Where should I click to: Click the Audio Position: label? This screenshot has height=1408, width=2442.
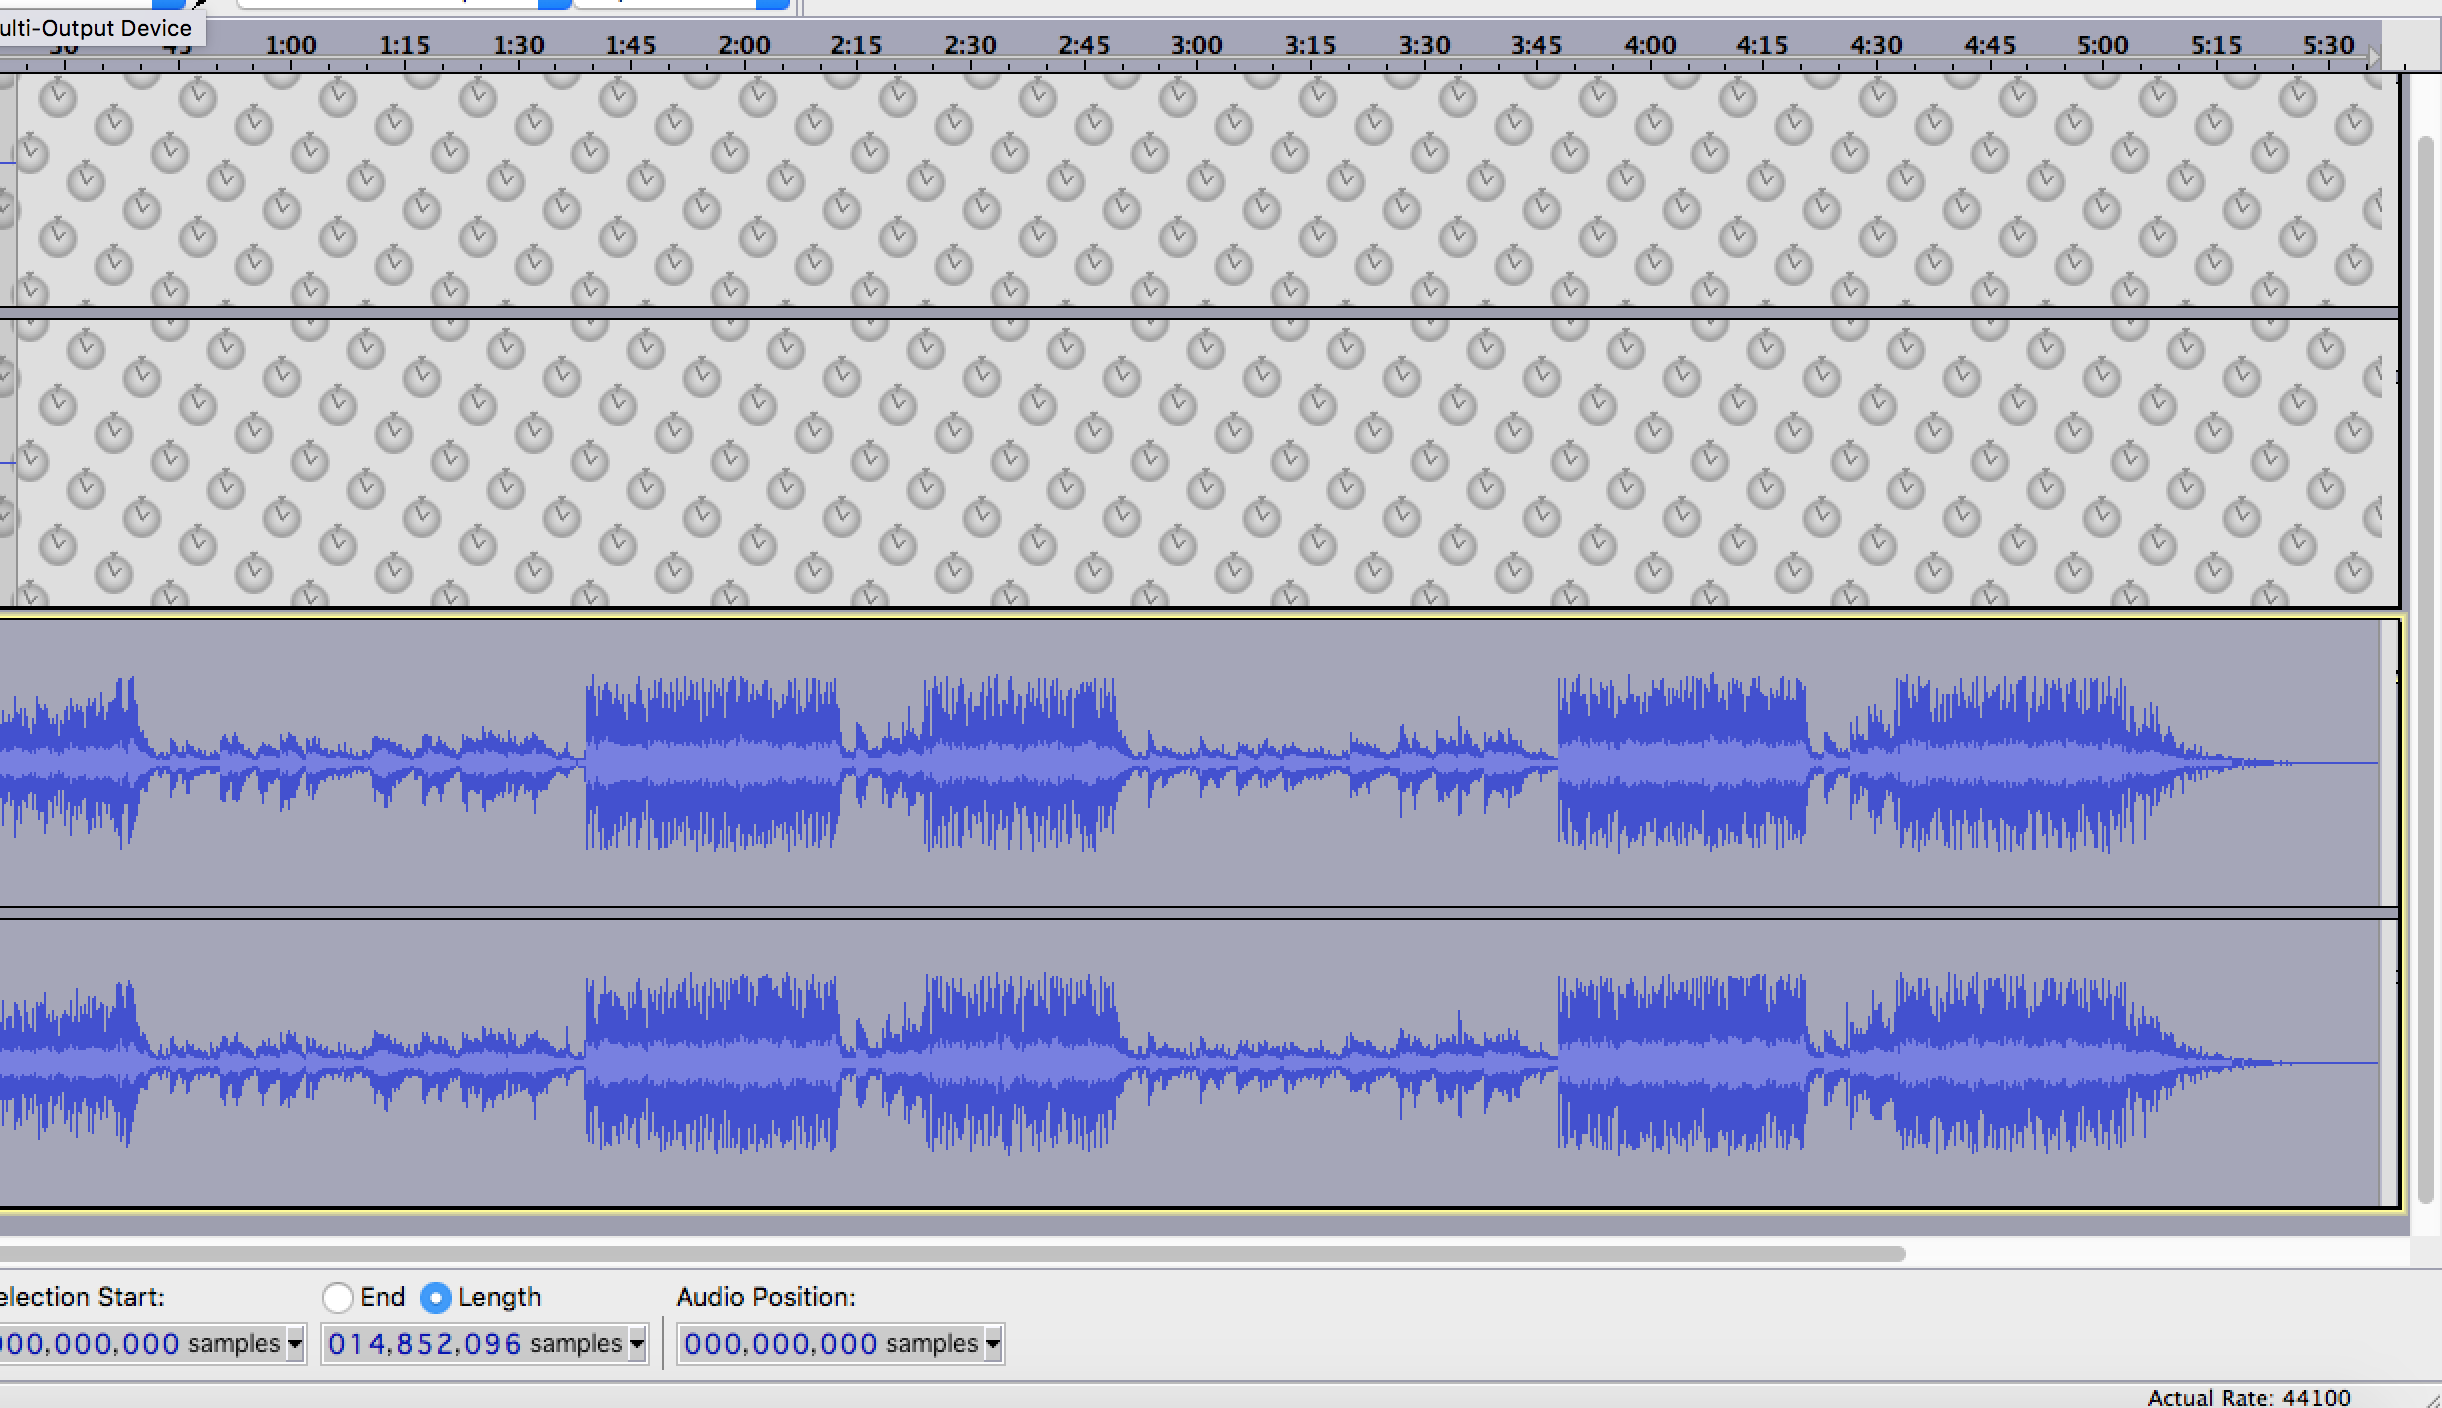click(x=766, y=1297)
